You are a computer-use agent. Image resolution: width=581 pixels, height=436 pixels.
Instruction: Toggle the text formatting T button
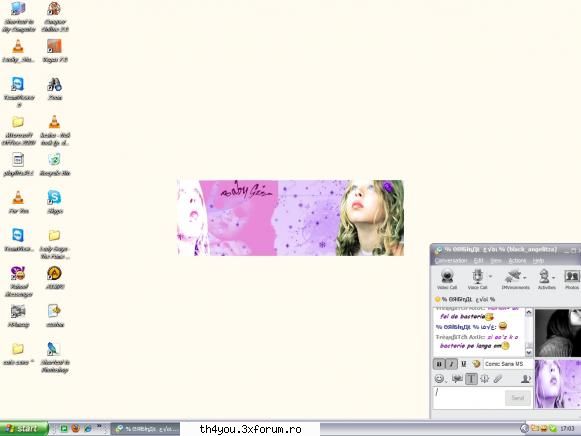[x=471, y=379]
